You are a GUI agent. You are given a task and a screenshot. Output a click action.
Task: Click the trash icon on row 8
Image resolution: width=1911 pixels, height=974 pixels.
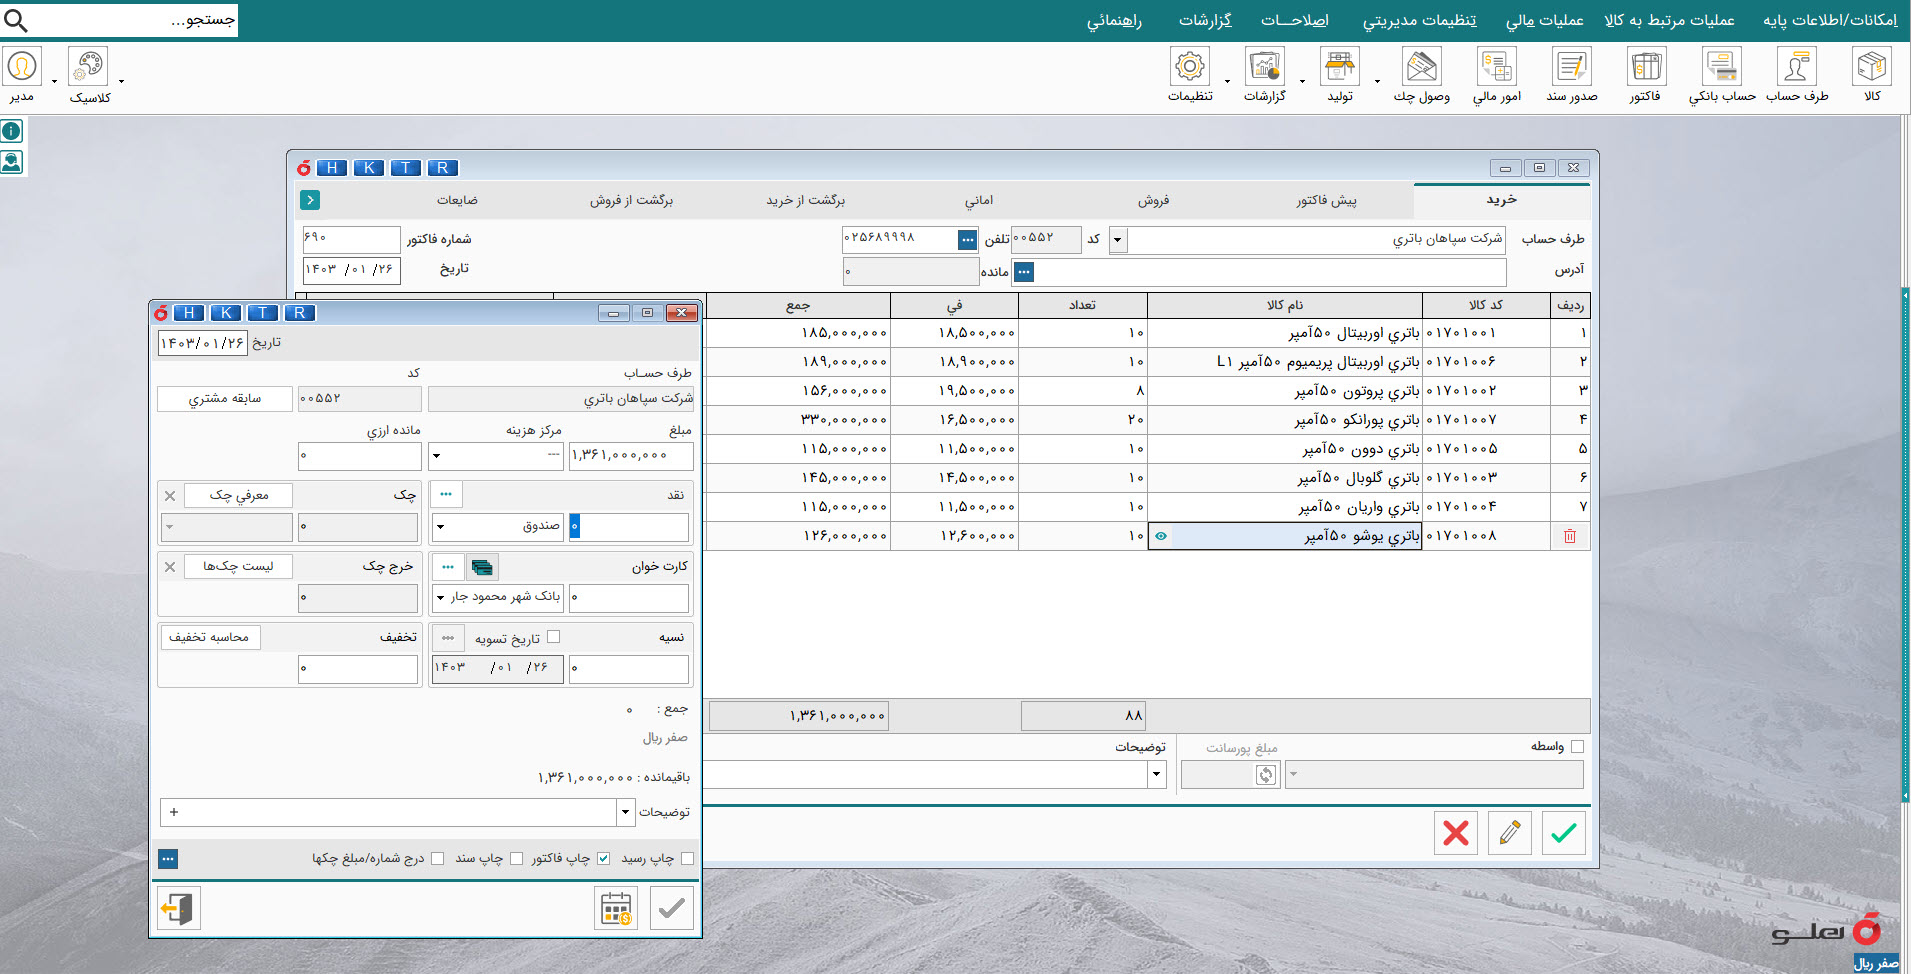[1570, 536]
